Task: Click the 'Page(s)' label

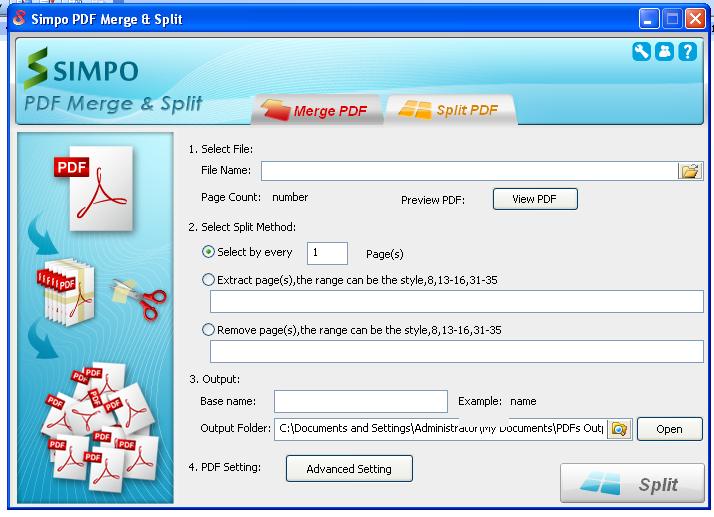Action: point(385,254)
